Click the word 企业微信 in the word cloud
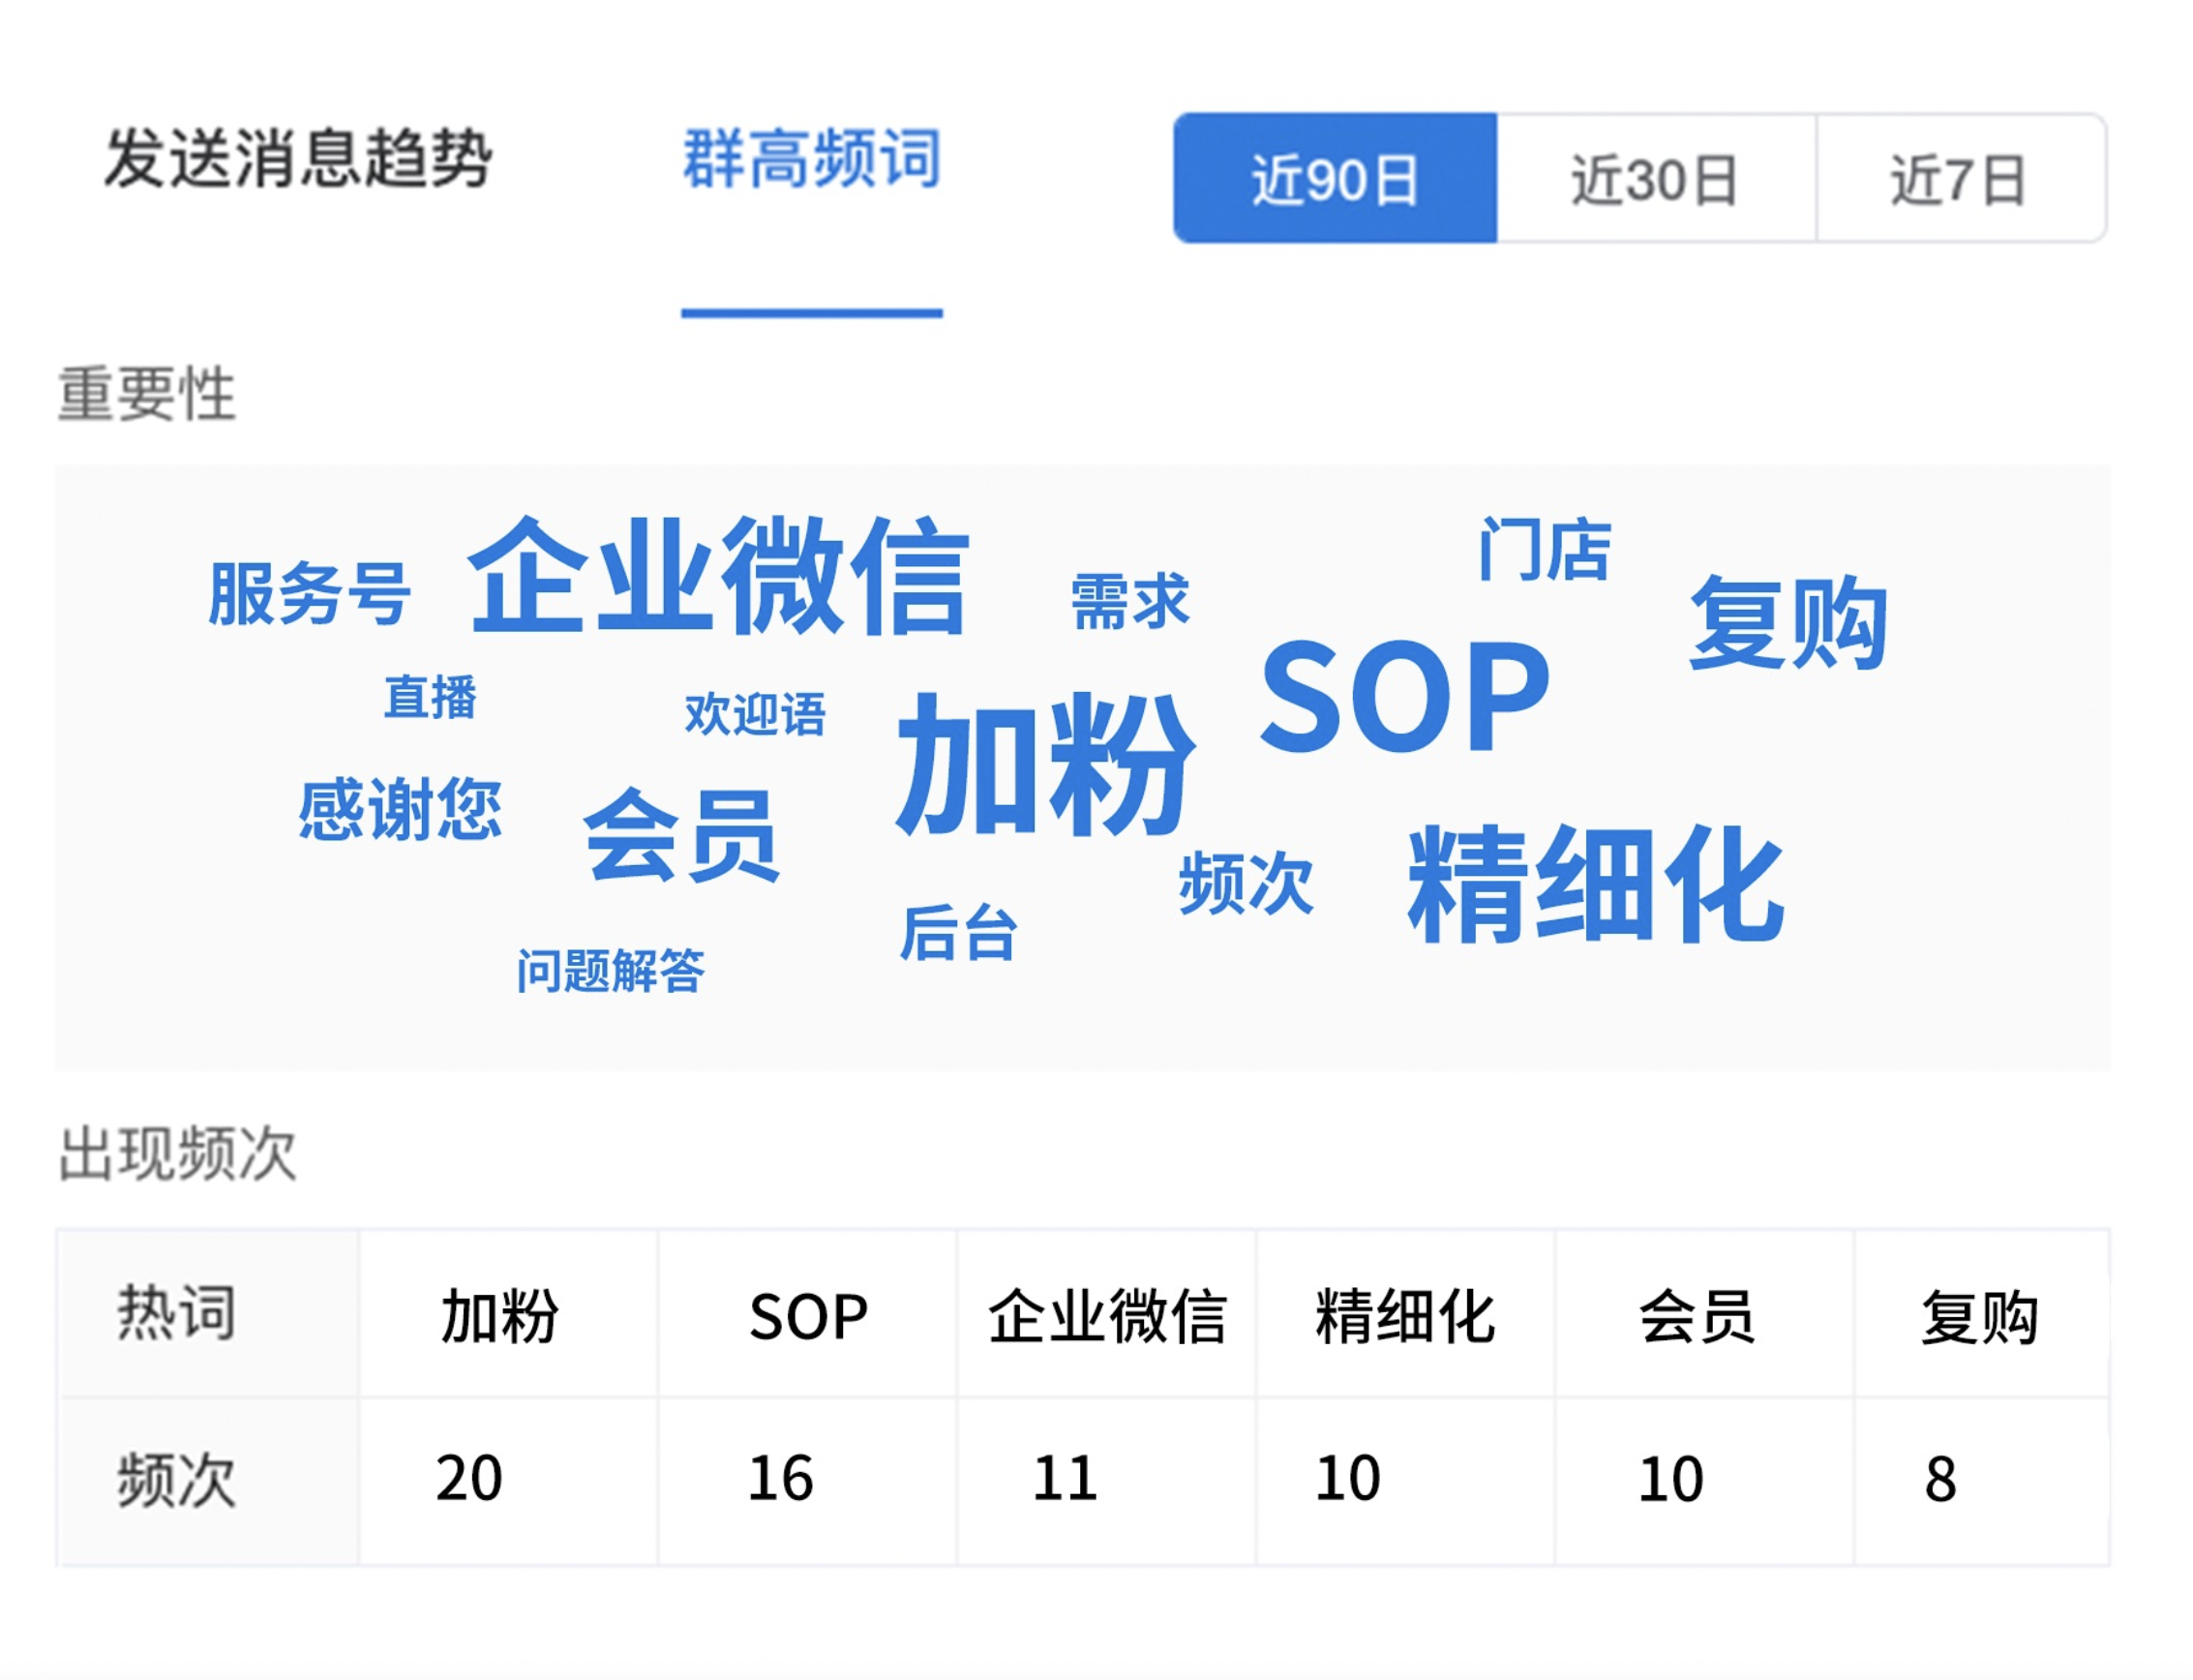2193x1680 pixels. 719,576
